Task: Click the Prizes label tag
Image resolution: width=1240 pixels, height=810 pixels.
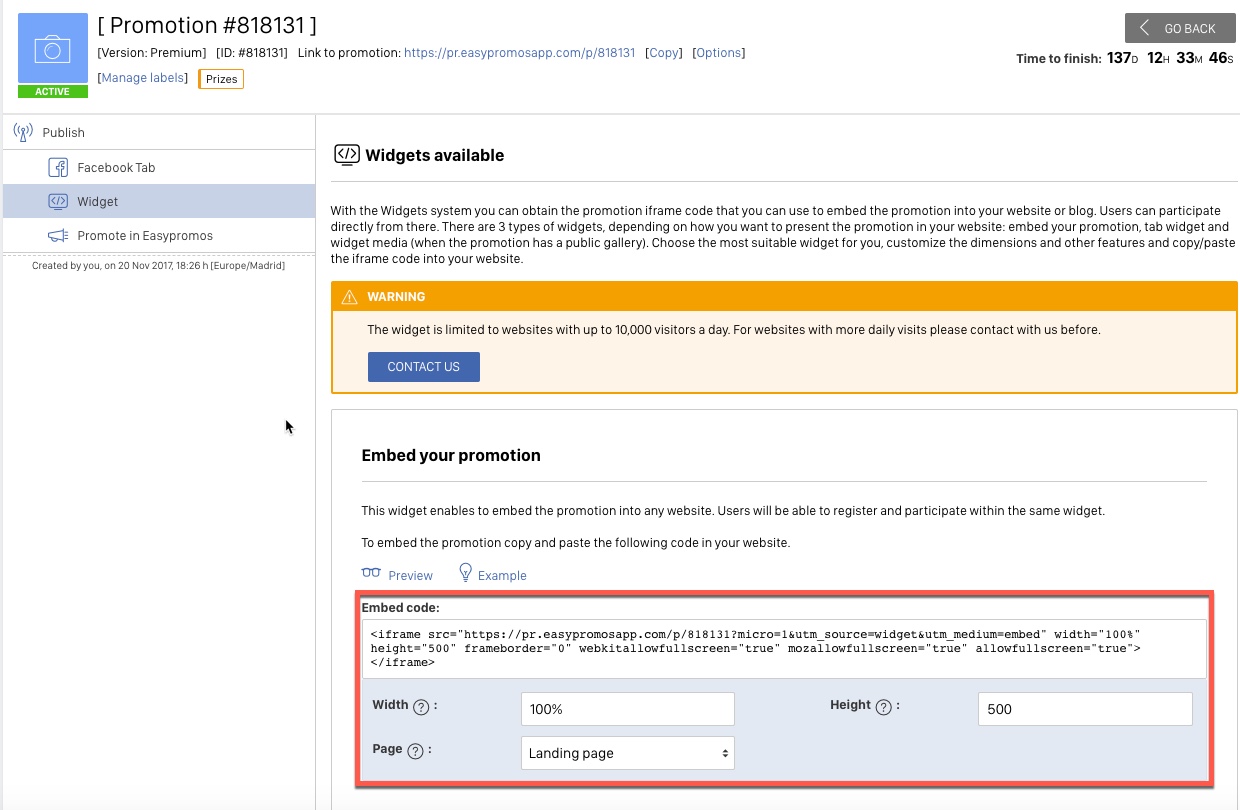Action: (x=221, y=79)
